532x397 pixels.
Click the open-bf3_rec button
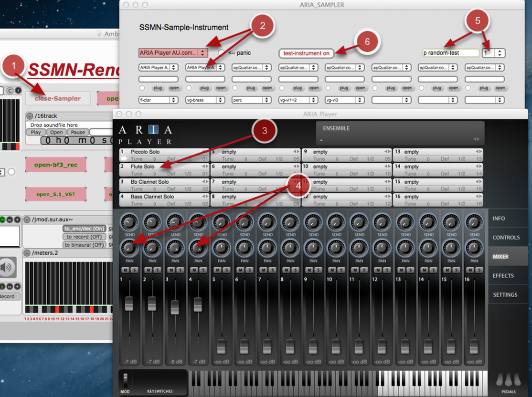(x=56, y=165)
